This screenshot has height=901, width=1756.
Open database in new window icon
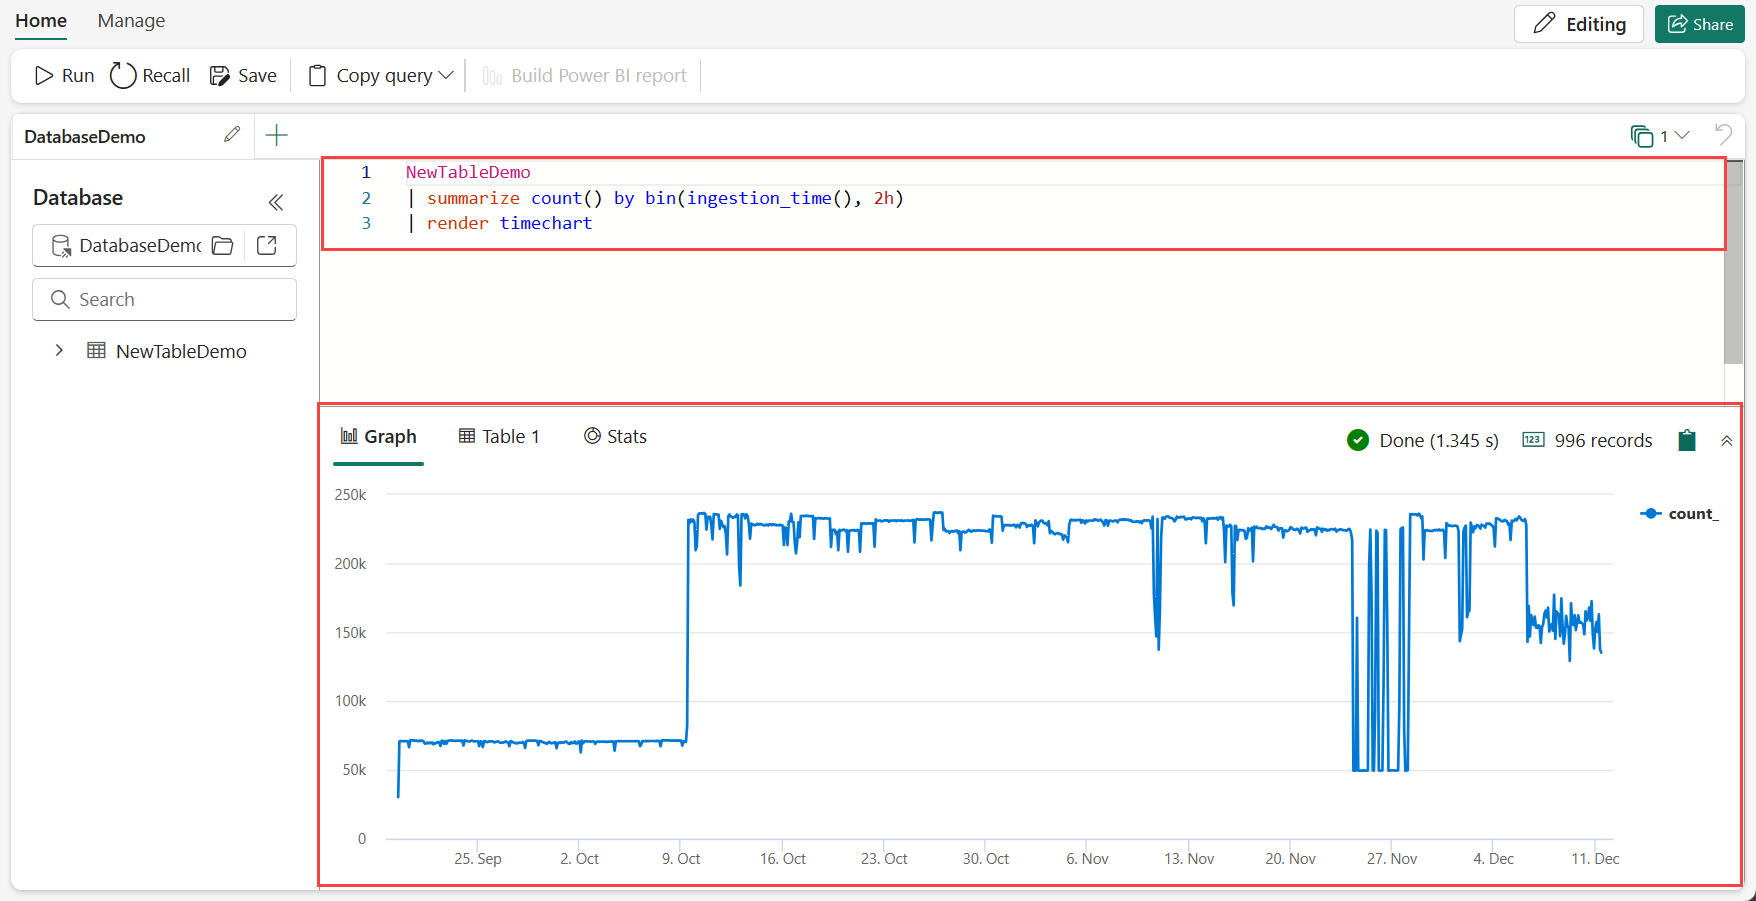(x=267, y=246)
